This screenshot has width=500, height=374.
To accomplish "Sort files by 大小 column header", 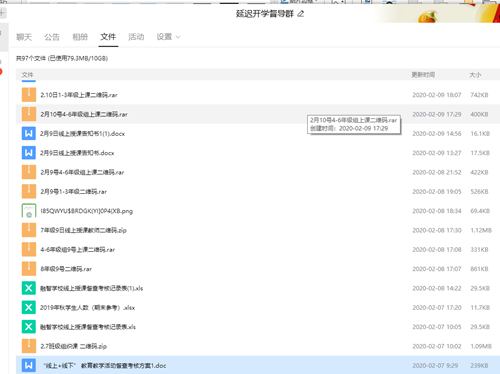I will (475, 75).
